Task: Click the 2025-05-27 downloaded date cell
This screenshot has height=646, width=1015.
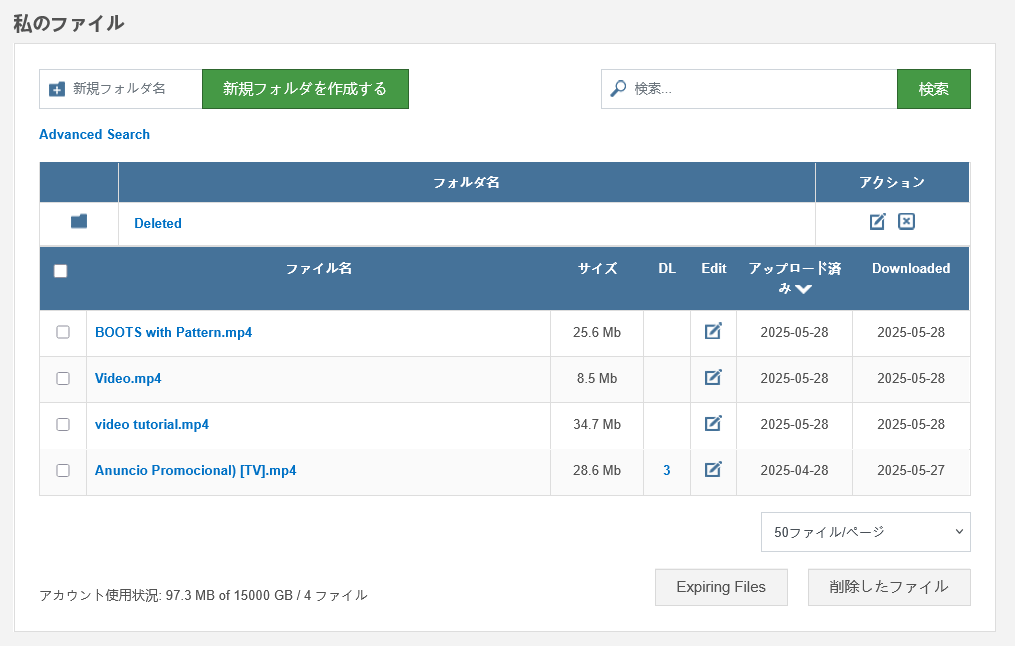Action: (x=911, y=470)
